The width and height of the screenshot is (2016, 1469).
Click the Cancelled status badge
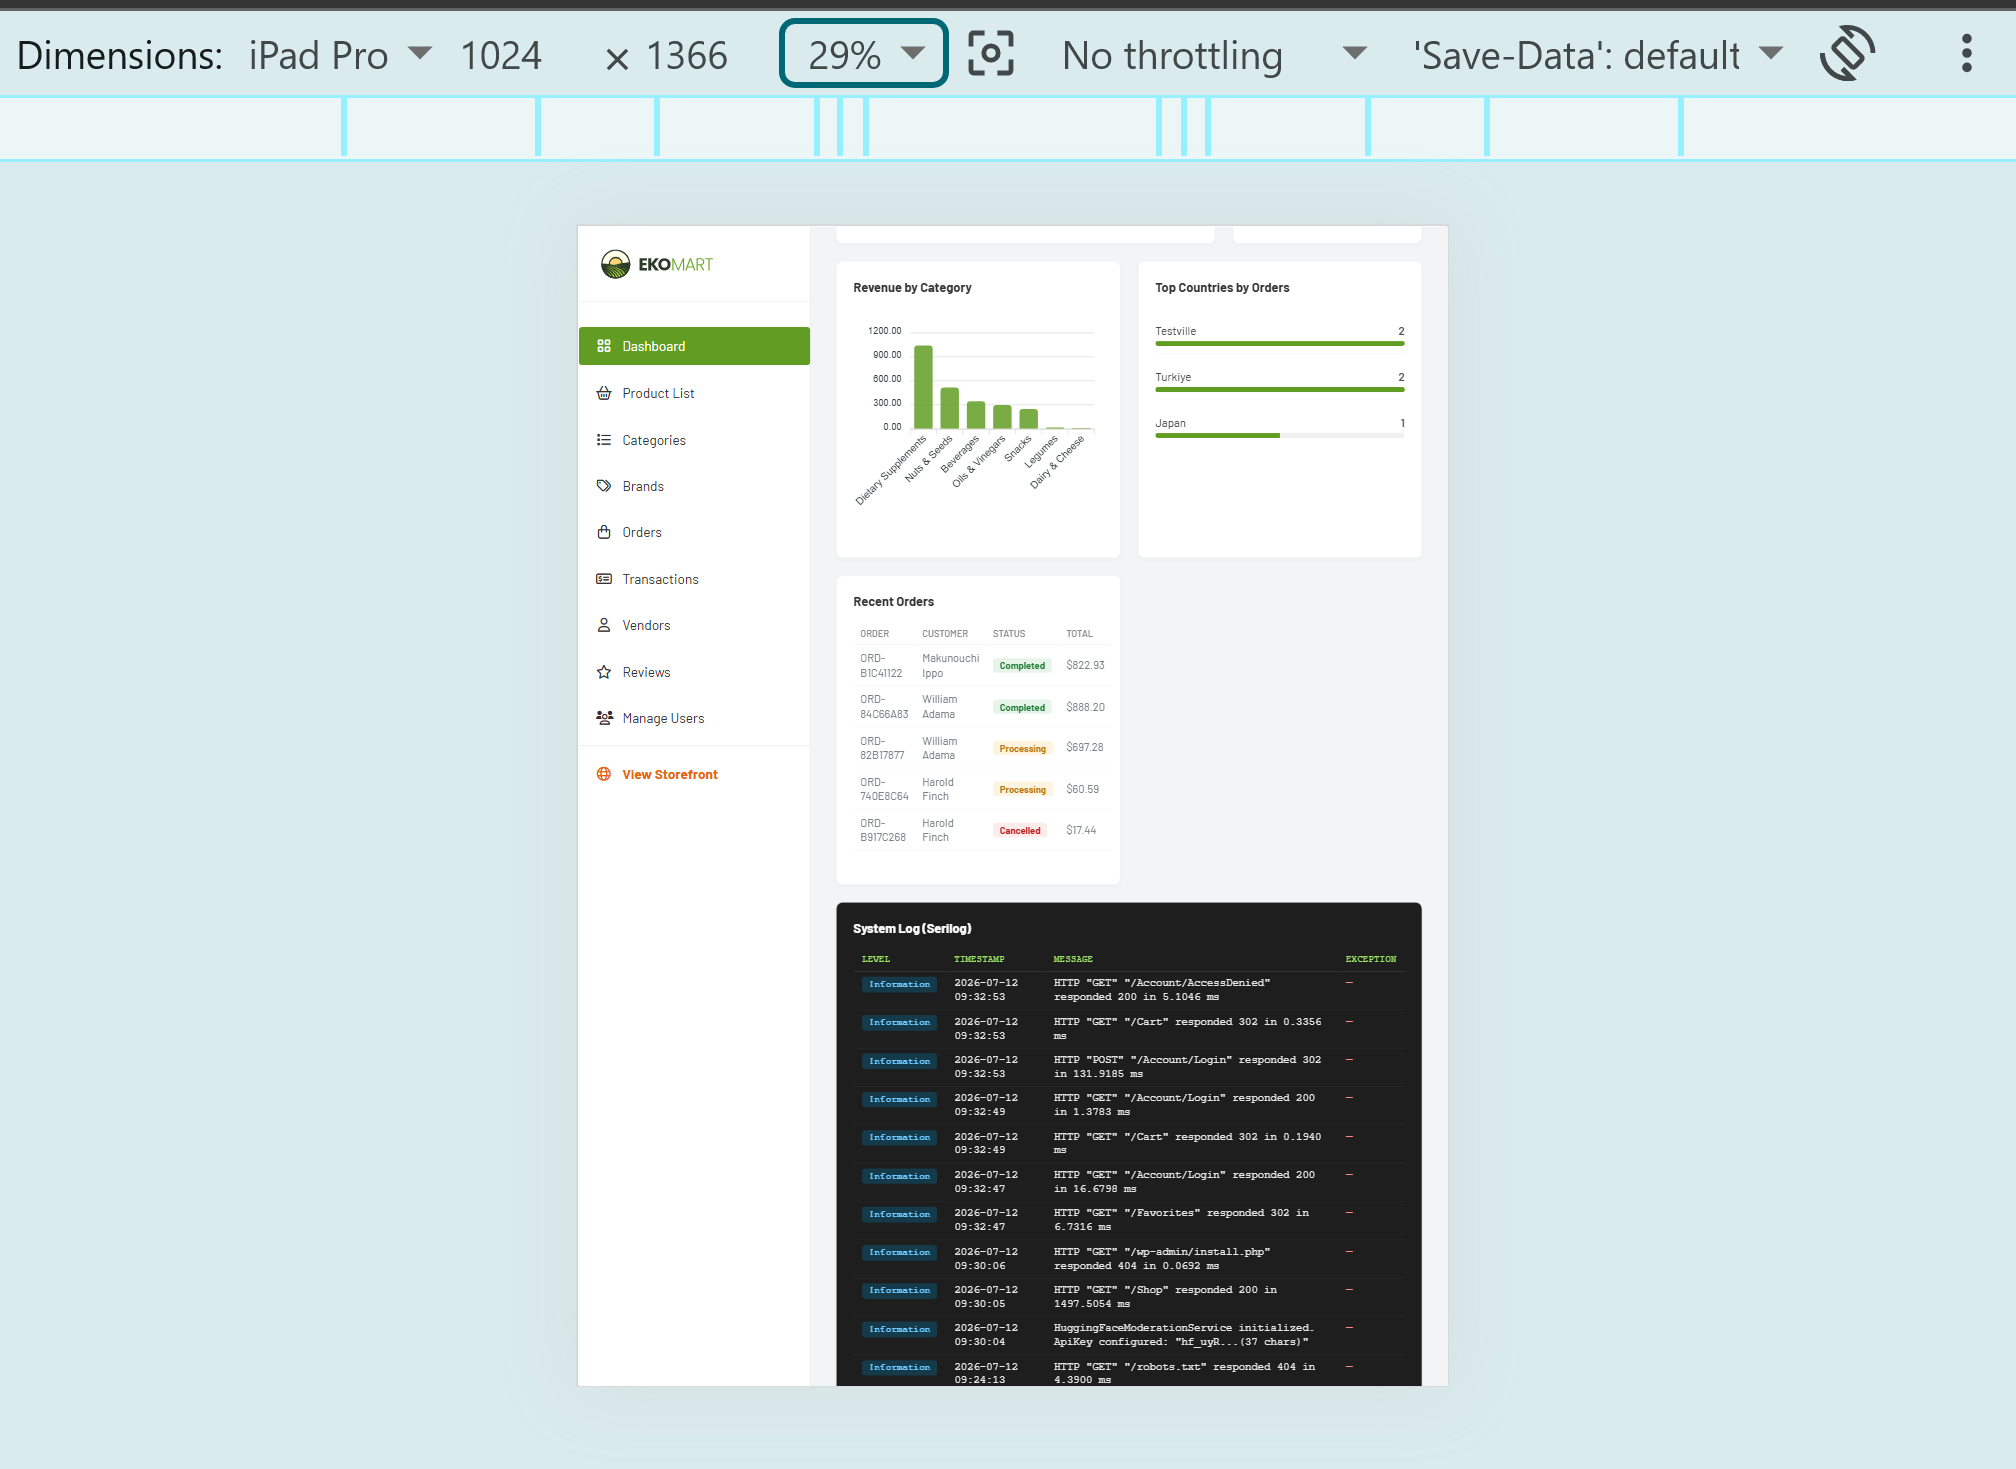point(1020,830)
